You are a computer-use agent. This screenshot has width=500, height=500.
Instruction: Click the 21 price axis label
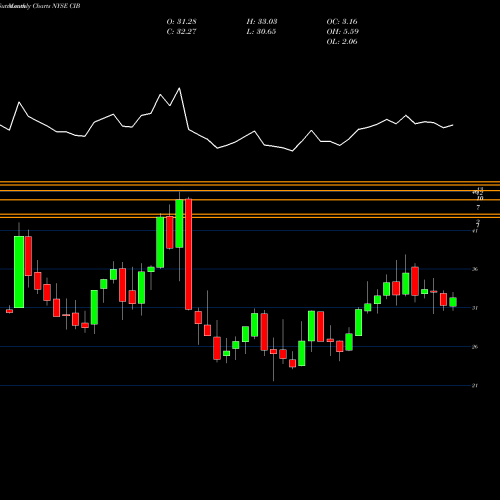pyautogui.click(x=475, y=386)
